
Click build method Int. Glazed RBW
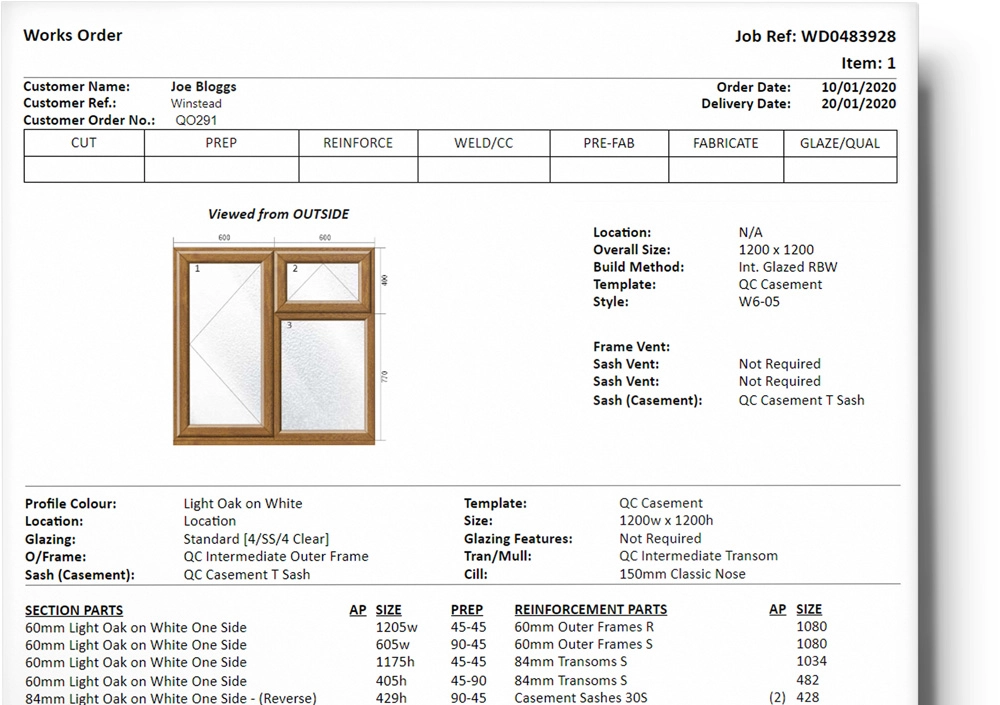pos(788,267)
